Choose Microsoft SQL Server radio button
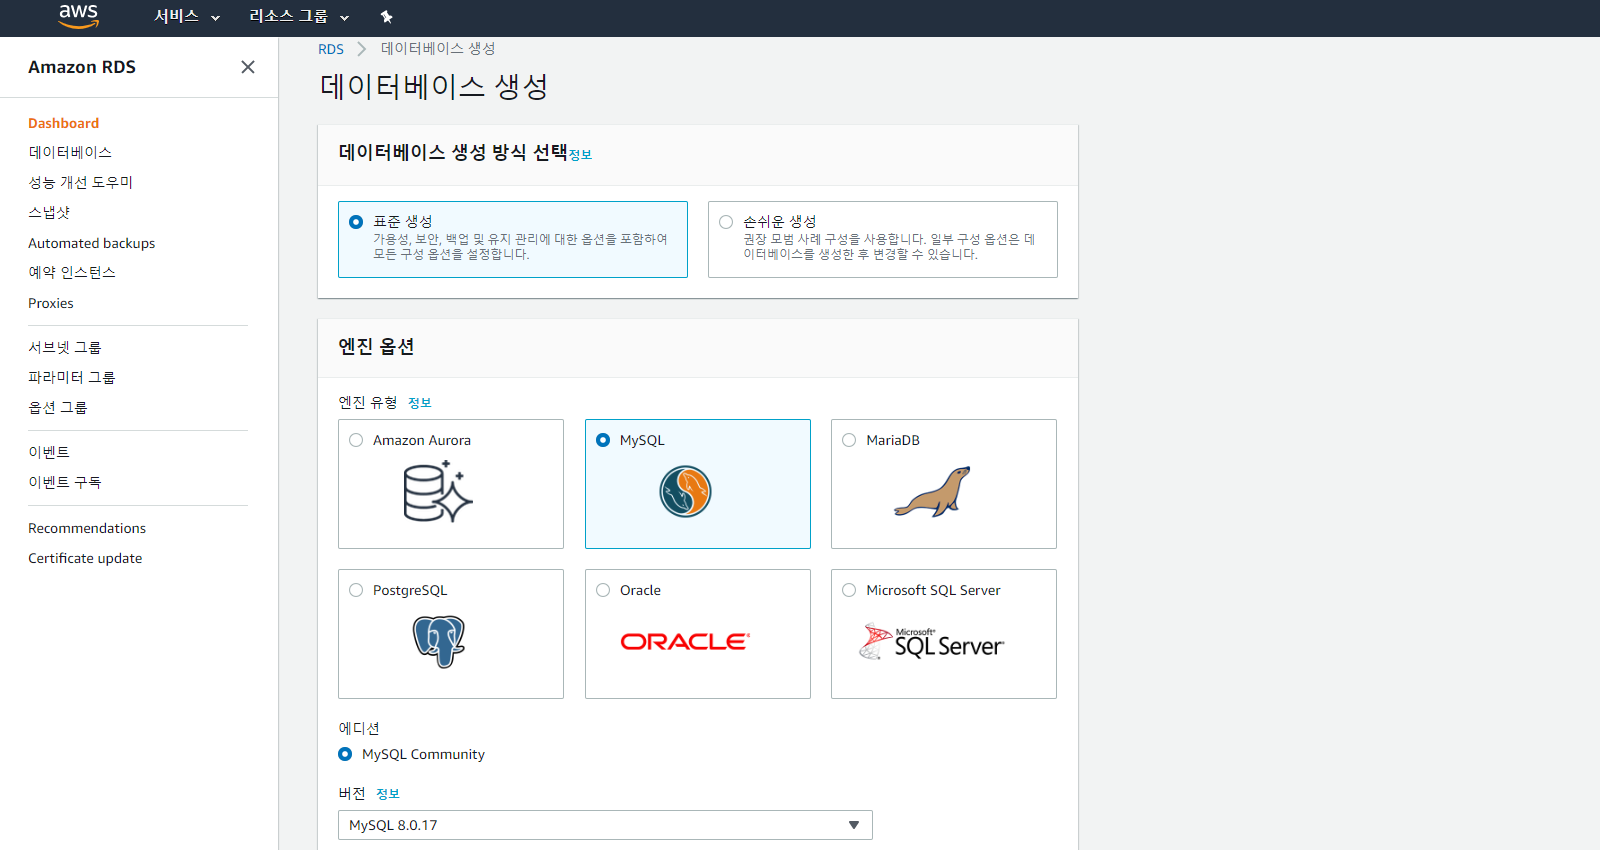This screenshot has width=1600, height=850. (849, 590)
